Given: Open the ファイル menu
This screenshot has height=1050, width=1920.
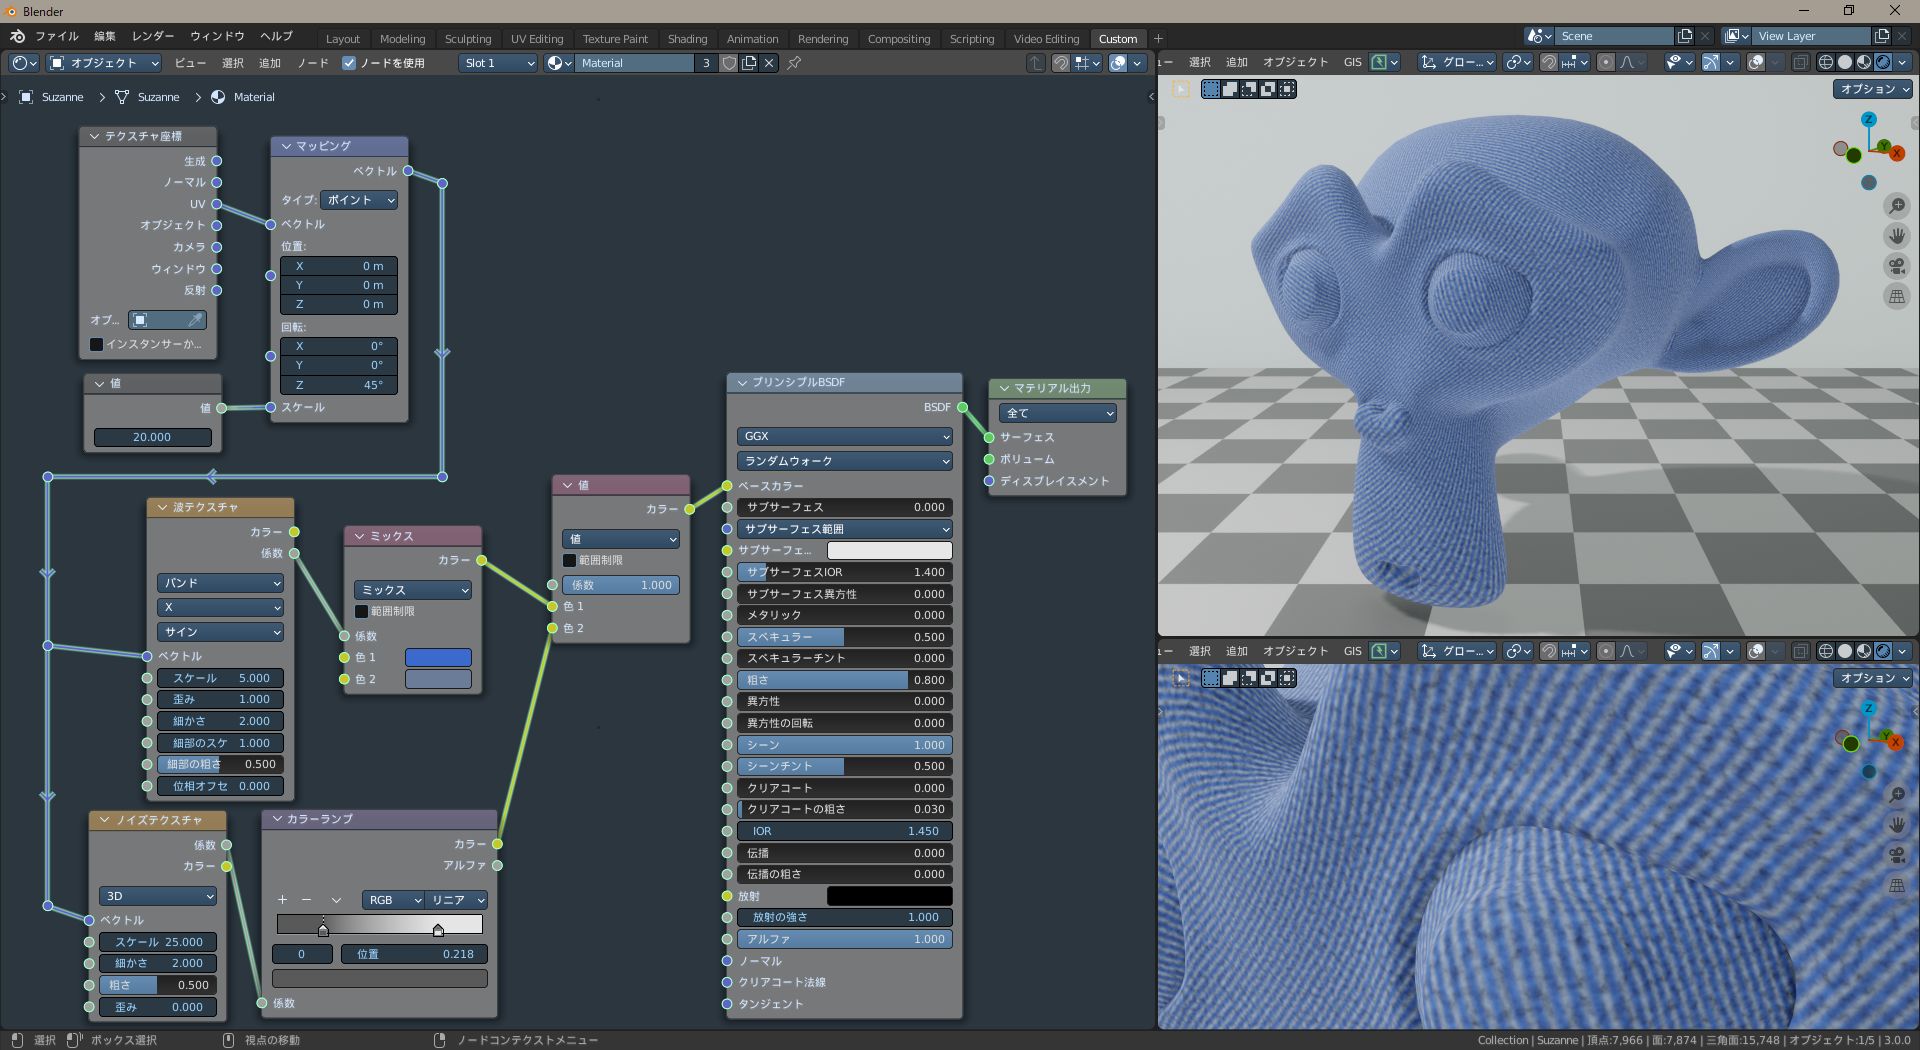Looking at the screenshot, I should tap(57, 37).
